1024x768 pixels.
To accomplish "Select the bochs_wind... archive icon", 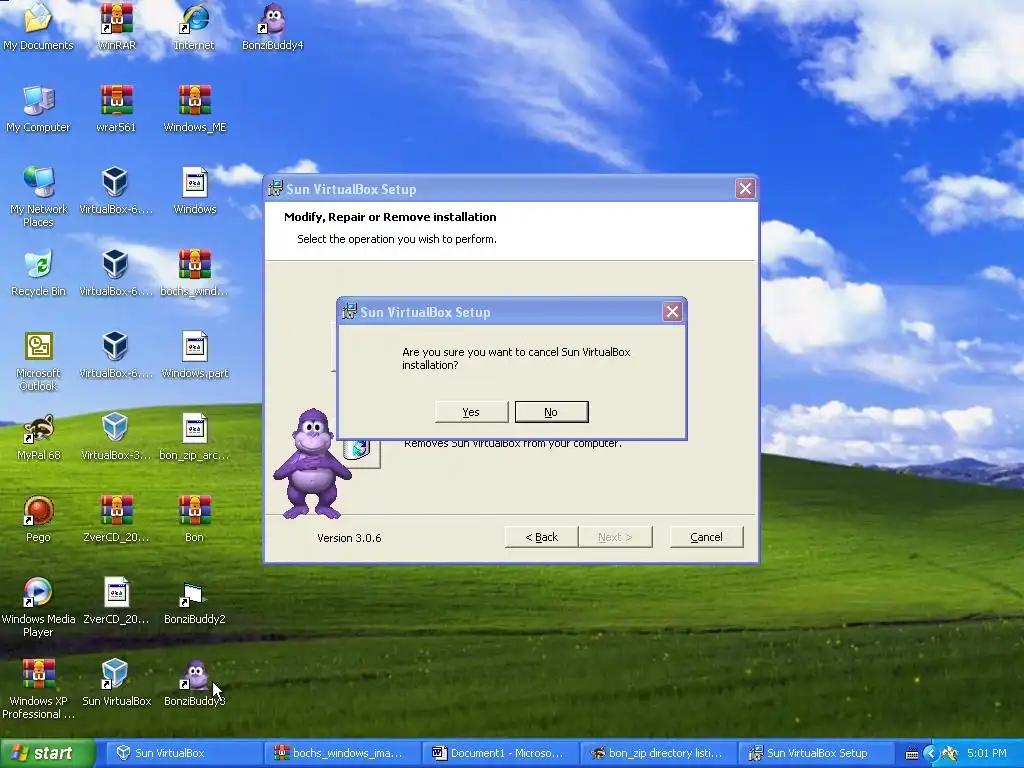I will (x=195, y=273).
